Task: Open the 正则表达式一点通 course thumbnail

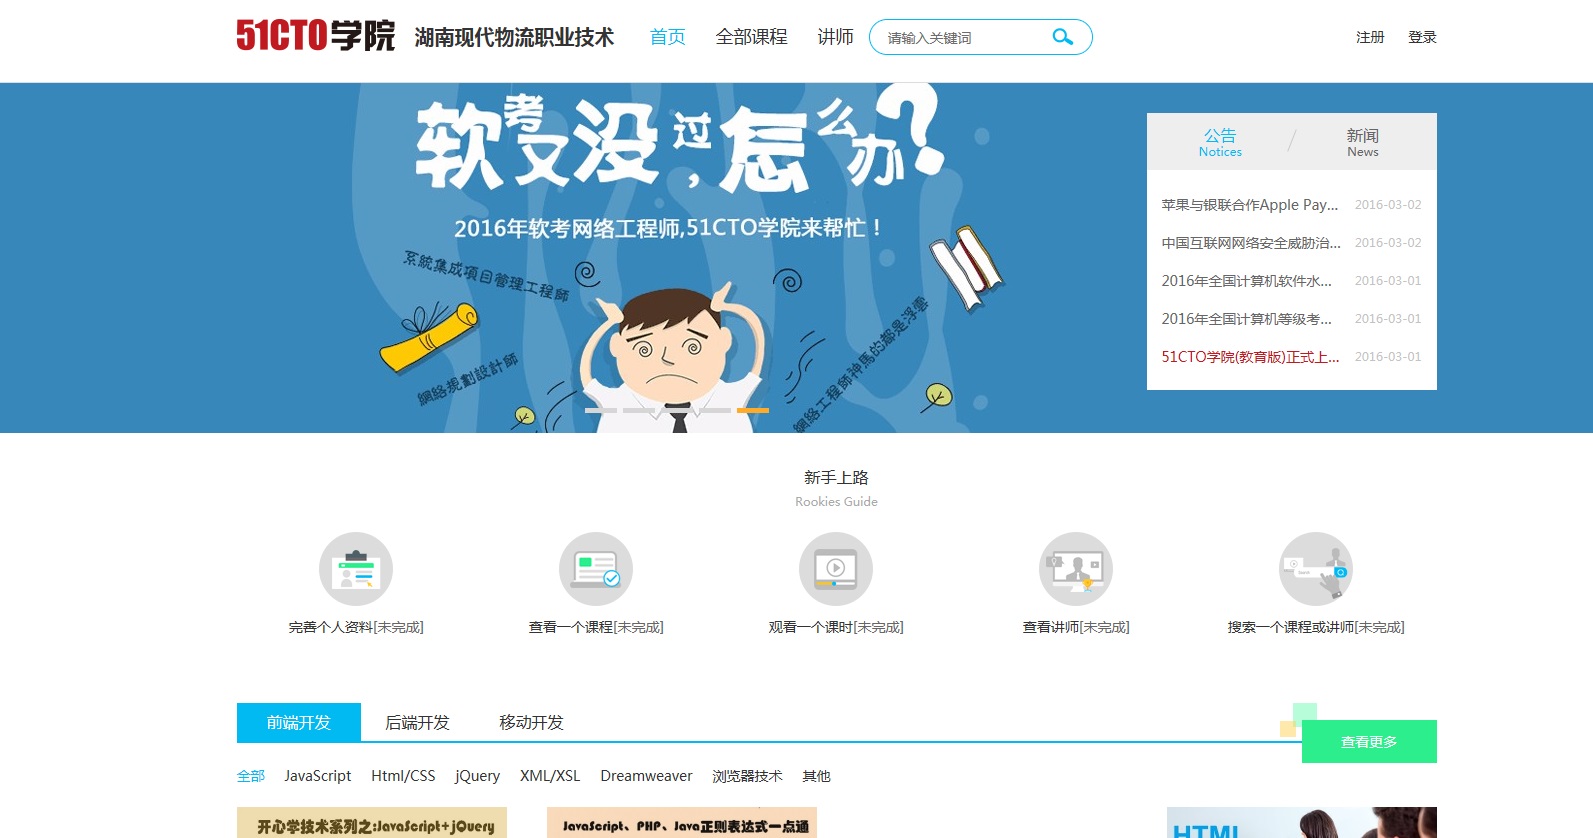Action: (682, 822)
